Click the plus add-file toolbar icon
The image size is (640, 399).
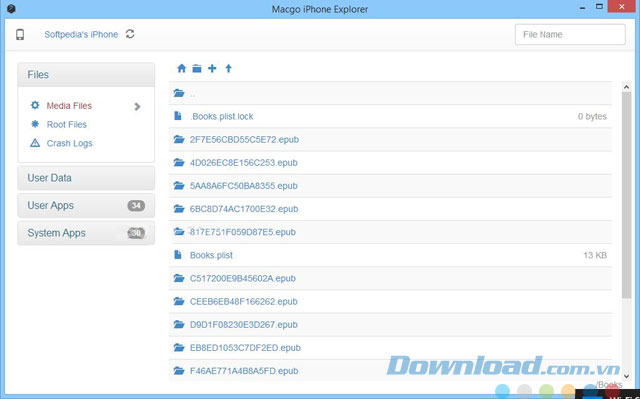coord(212,68)
